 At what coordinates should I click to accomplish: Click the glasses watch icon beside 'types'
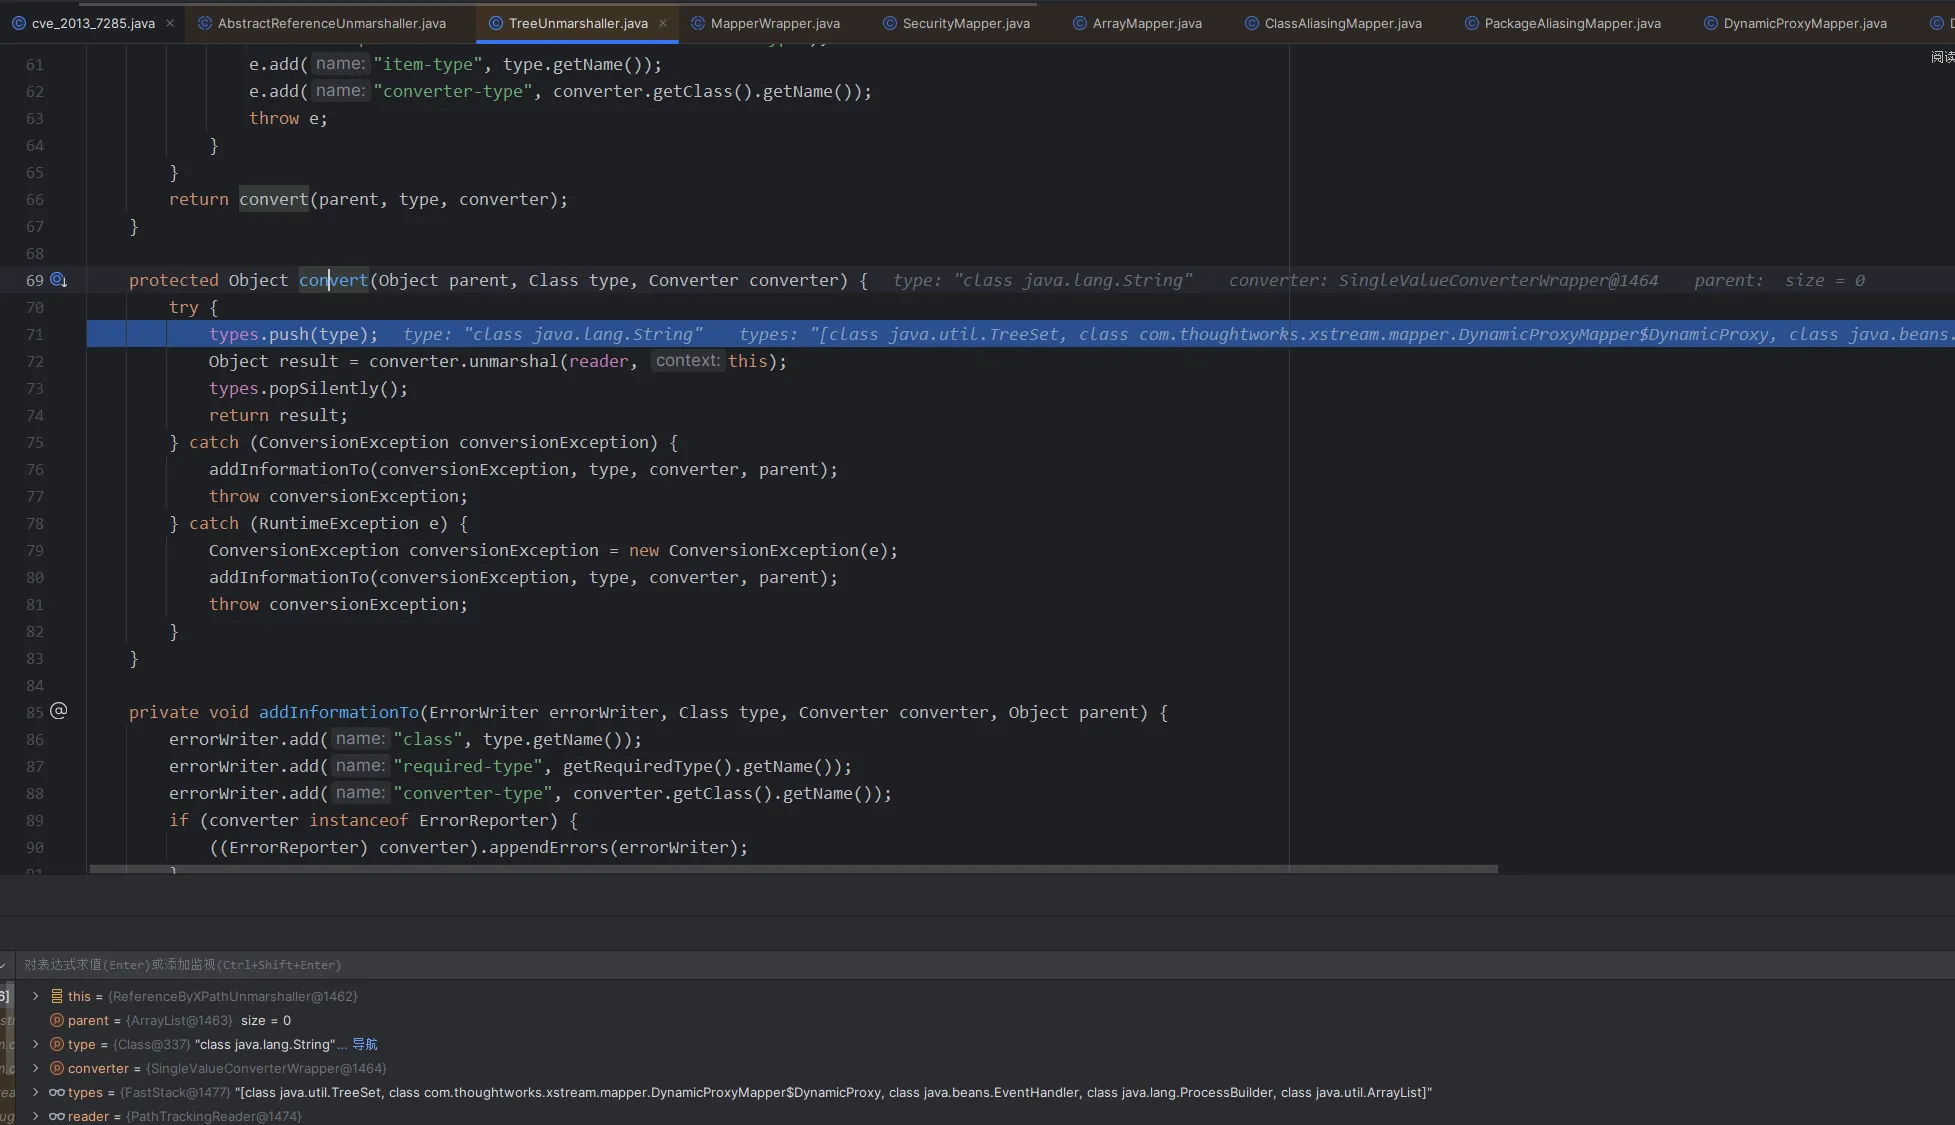click(x=57, y=1092)
